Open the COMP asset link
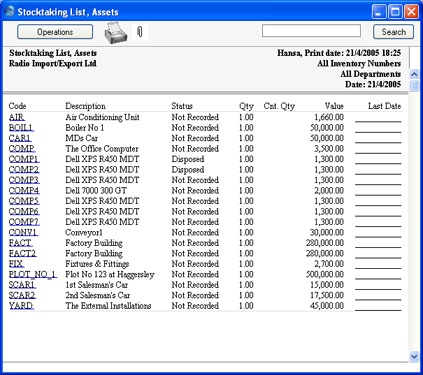The width and height of the screenshot is (423, 375). tap(22, 149)
